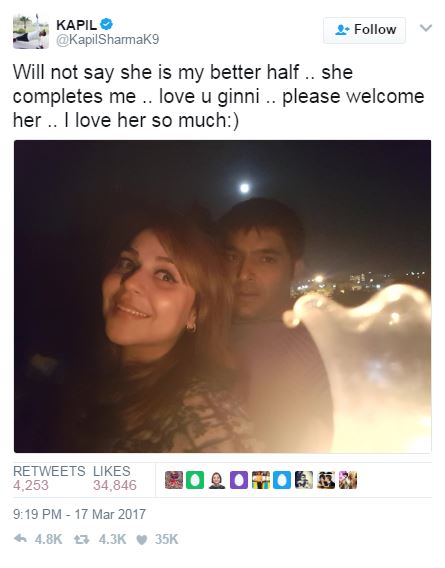Follow the KAPIL account
This screenshot has height=568, width=445.
[x=365, y=30]
